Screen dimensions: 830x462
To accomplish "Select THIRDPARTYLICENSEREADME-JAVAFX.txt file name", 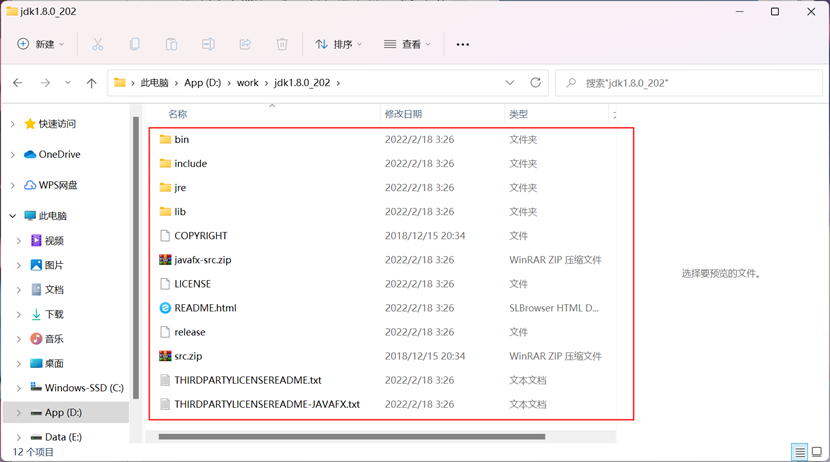I will (x=267, y=404).
